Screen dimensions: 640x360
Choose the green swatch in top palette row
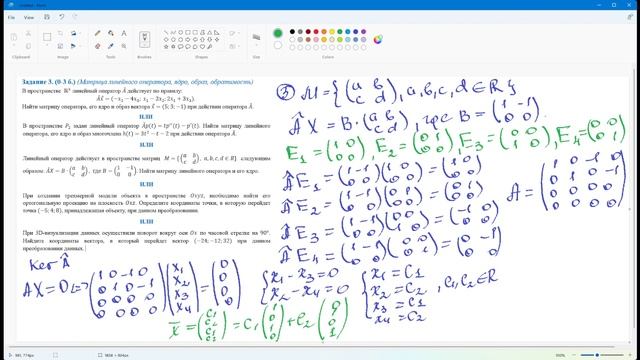point(340,31)
